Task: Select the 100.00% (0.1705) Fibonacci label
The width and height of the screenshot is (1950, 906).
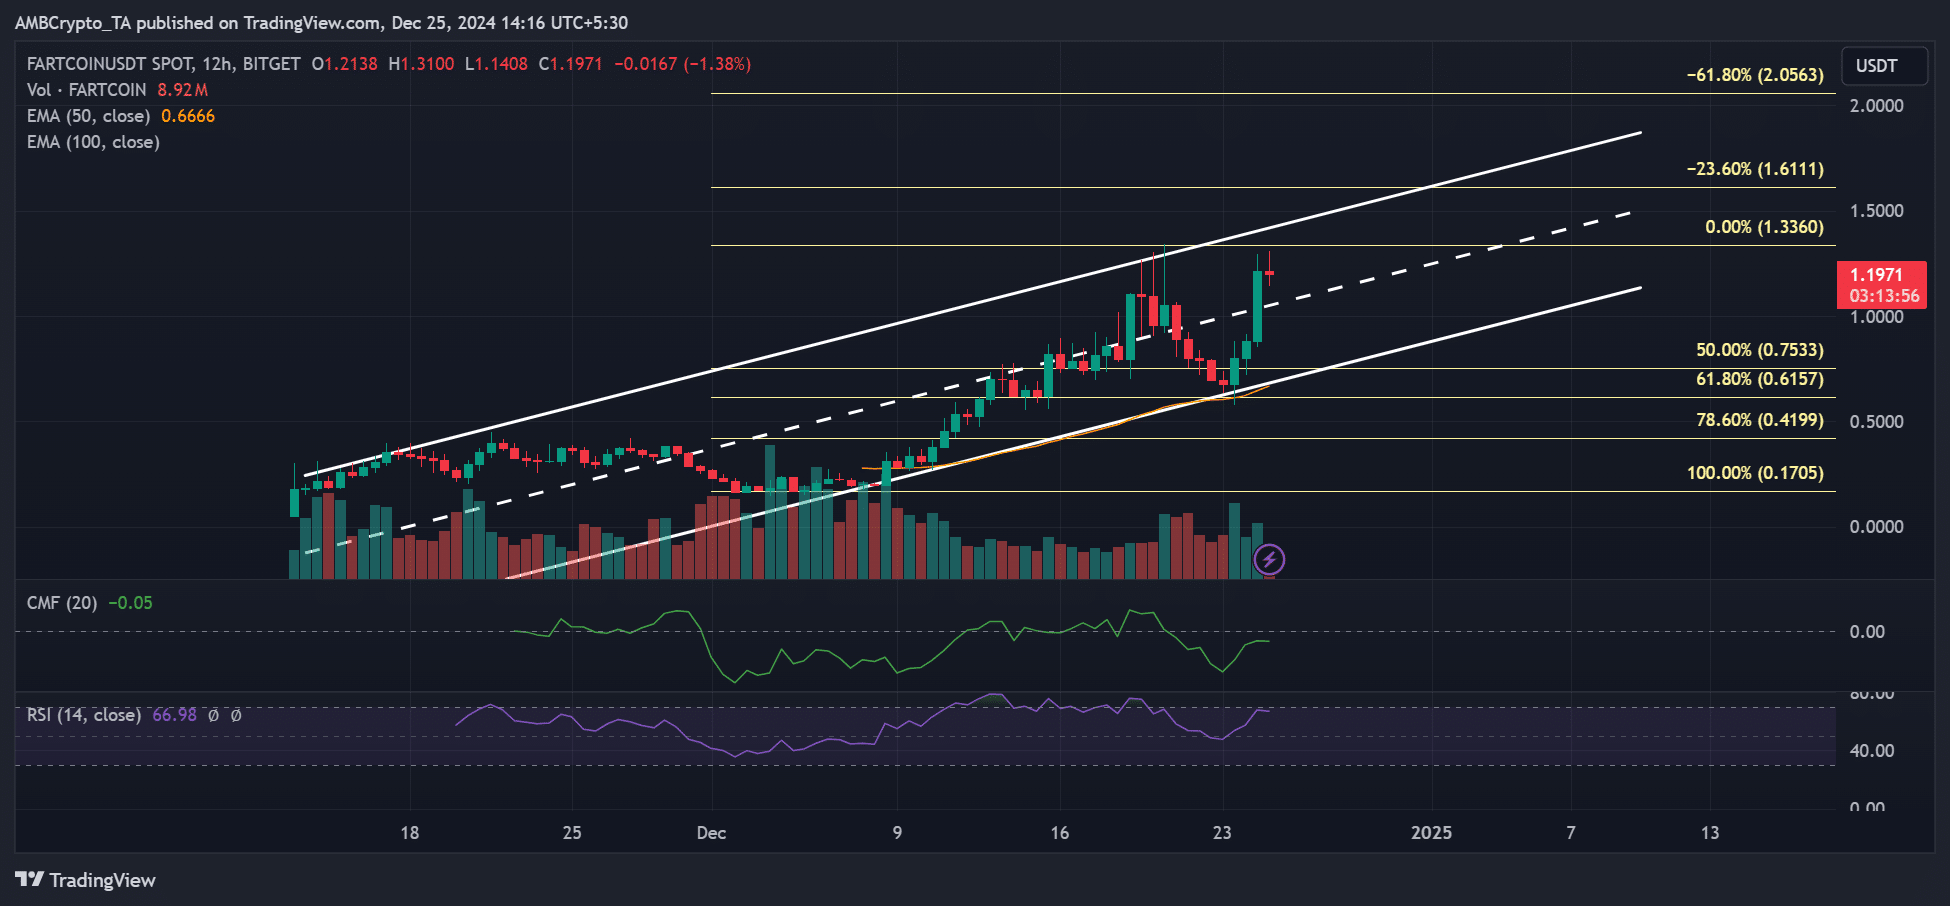Action: pos(1755,473)
